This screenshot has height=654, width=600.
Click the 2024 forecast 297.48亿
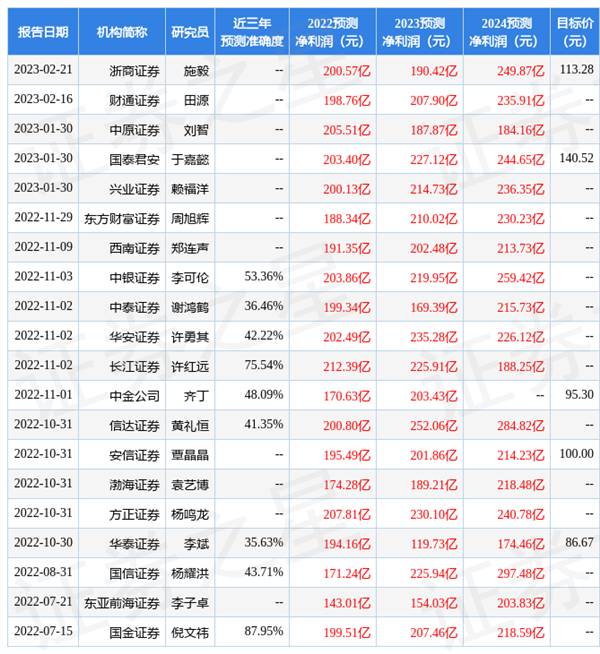pos(520,574)
